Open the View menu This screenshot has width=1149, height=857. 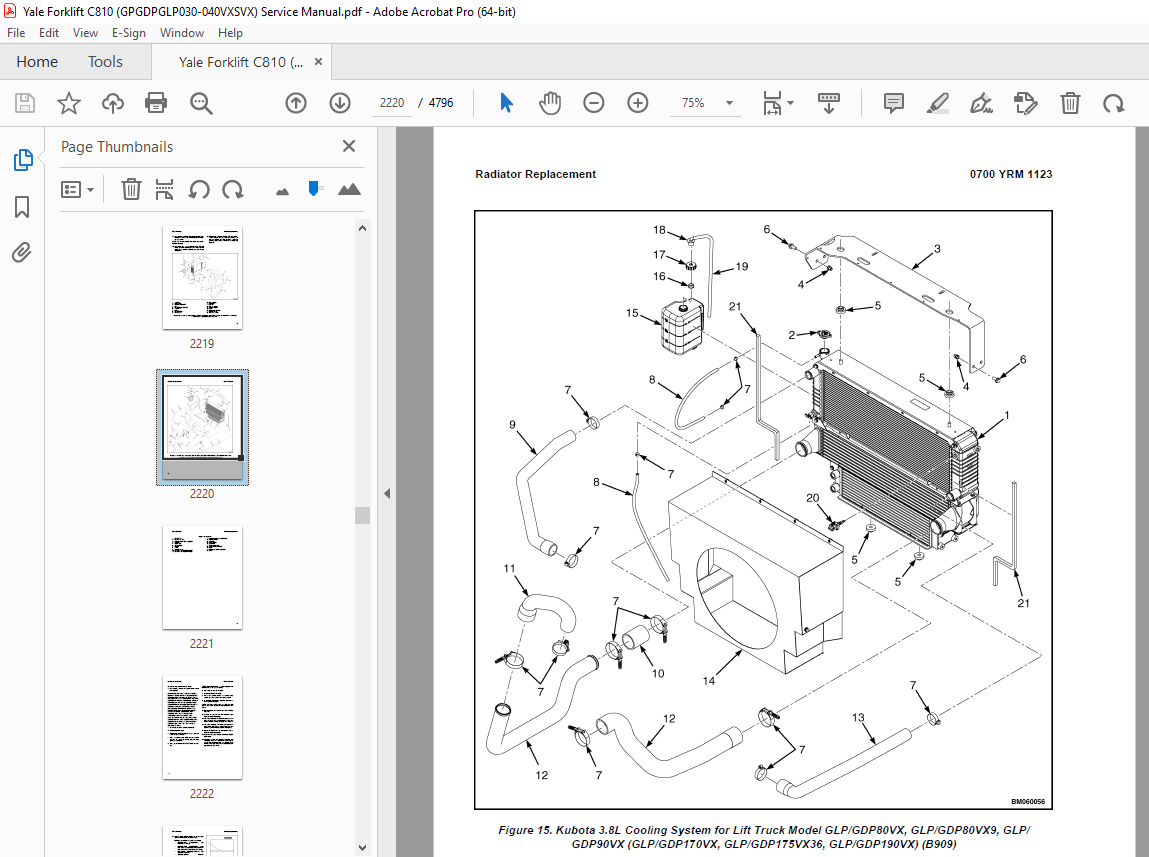click(85, 33)
